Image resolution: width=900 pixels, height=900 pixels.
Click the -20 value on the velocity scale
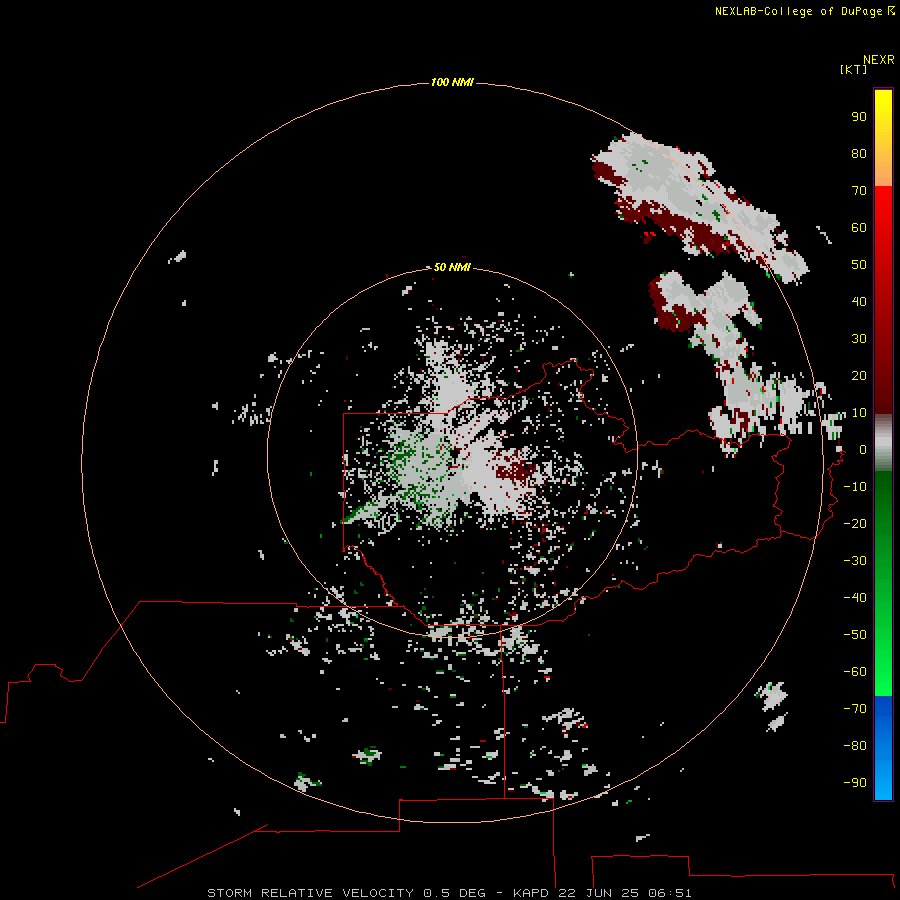[855, 524]
